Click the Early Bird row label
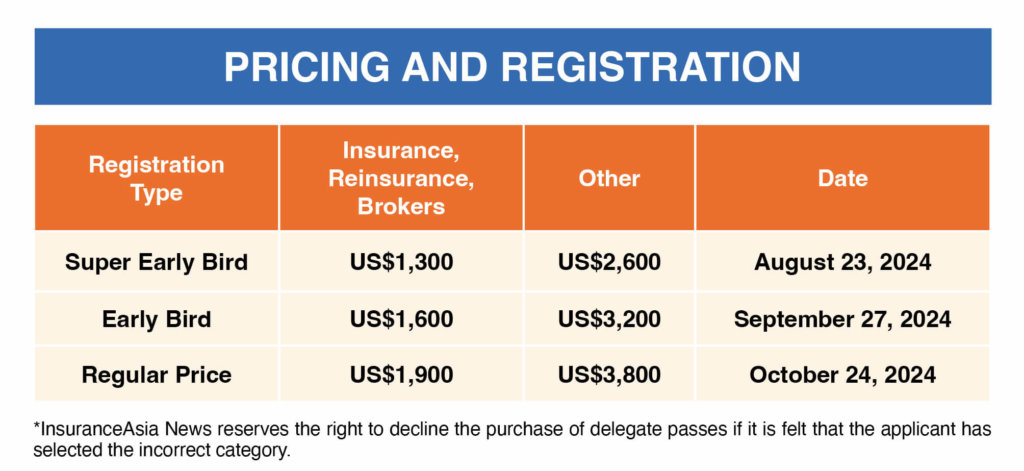 157,319
